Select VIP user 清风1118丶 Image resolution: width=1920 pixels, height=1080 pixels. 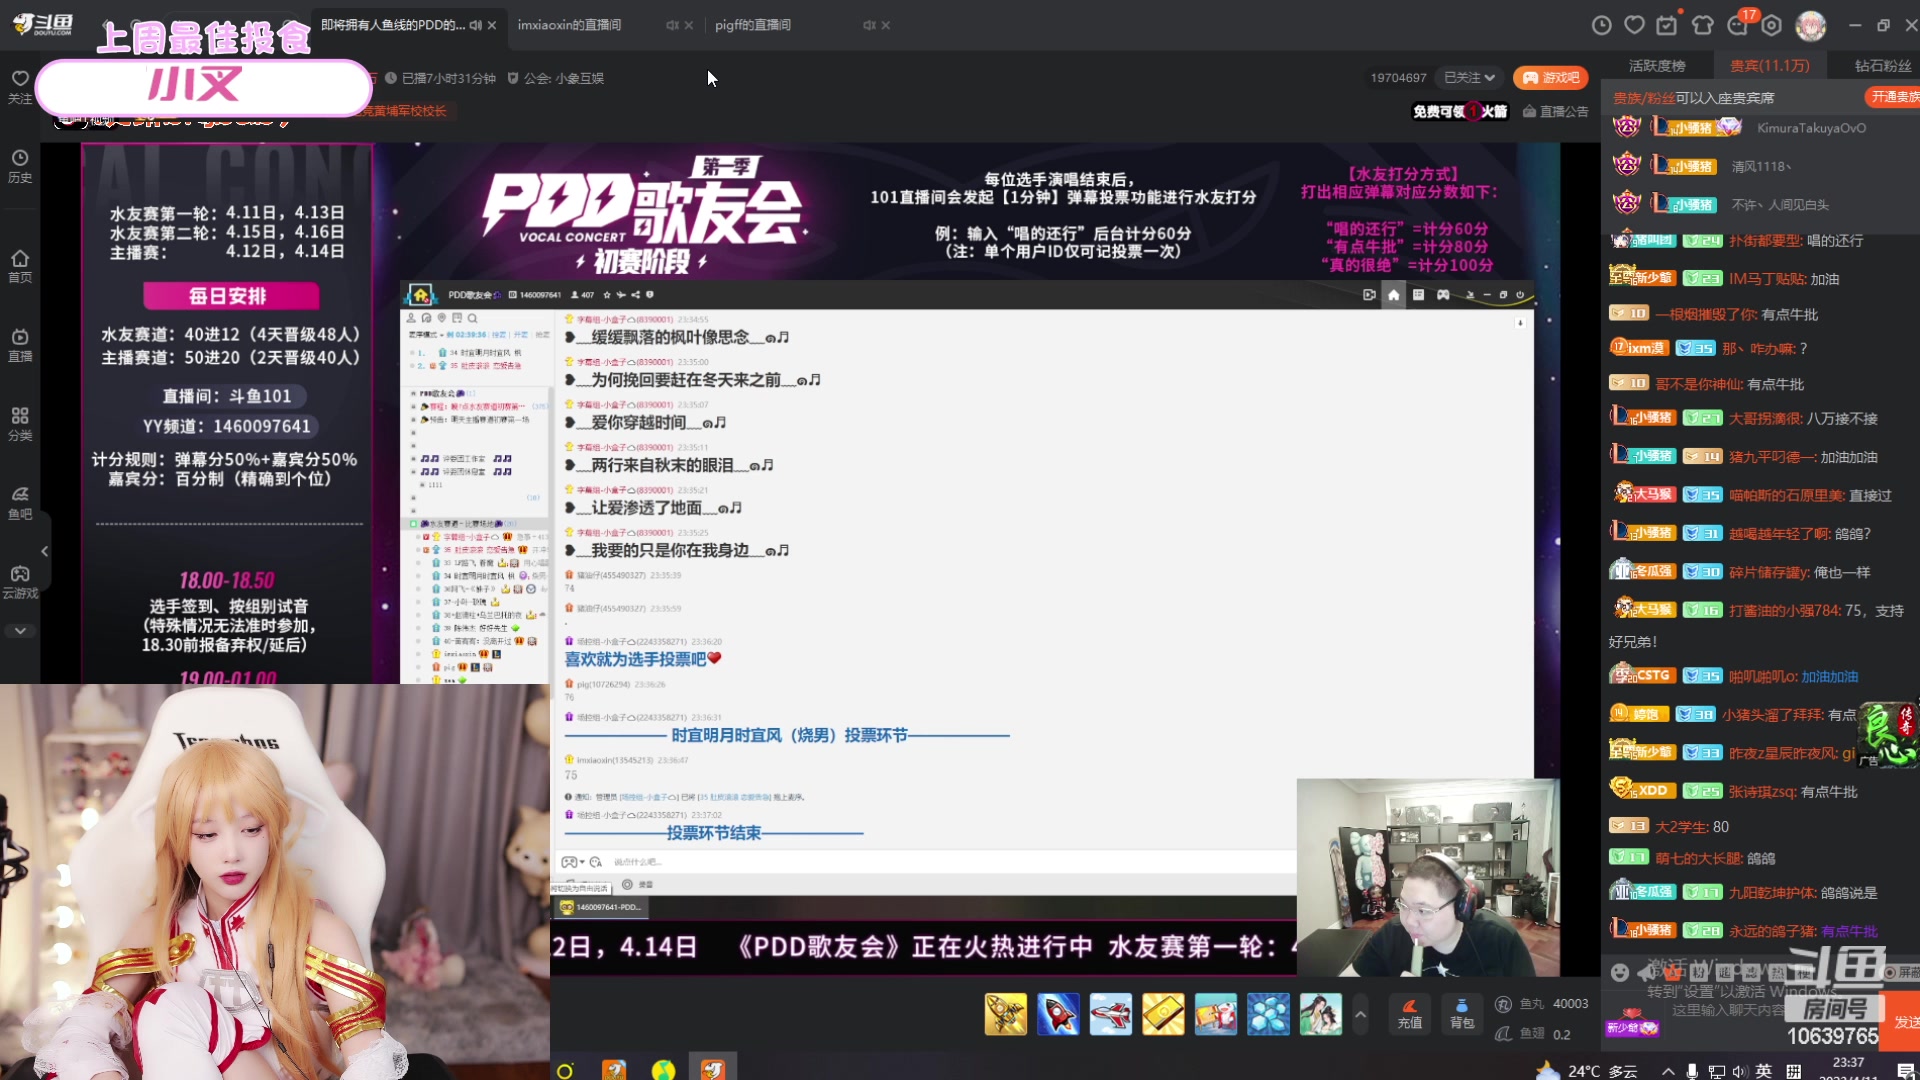(x=1762, y=167)
